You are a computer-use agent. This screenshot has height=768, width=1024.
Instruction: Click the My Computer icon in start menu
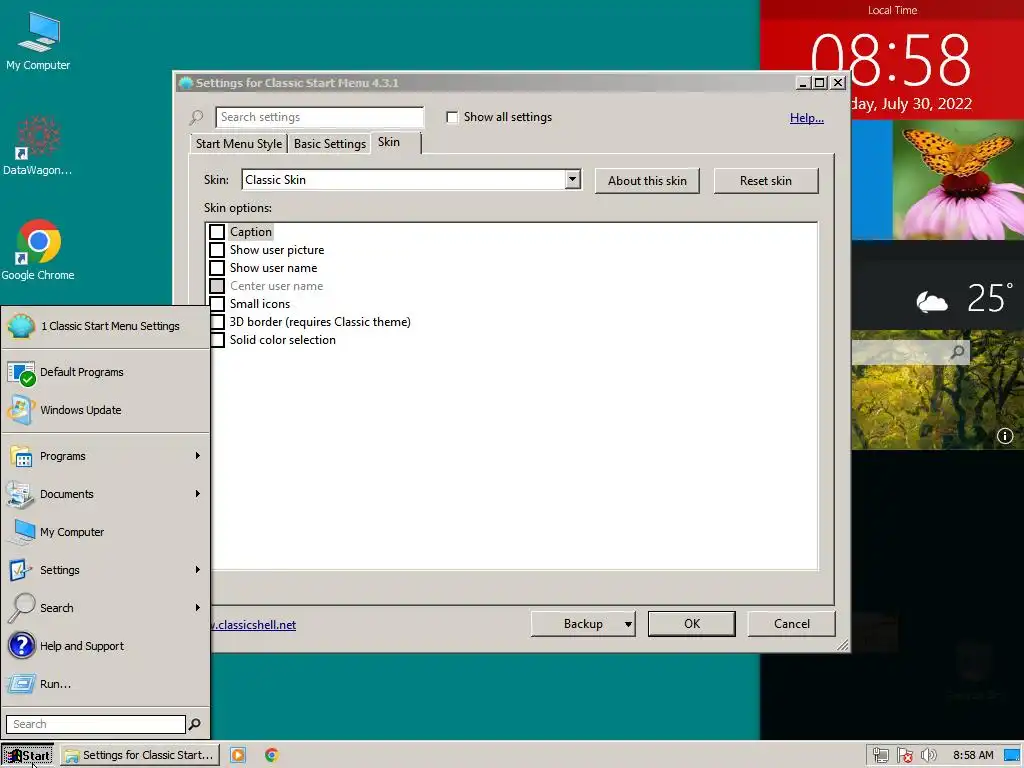pyautogui.click(x=22, y=532)
